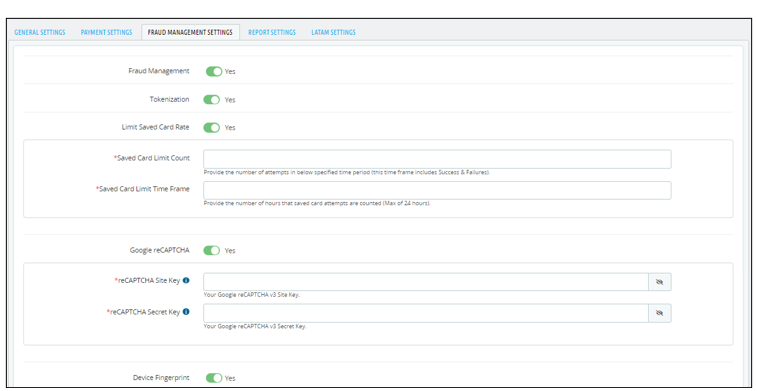Screen dimensions: 757x391
Task: Click the Saved Card Limit Count field
Action: pyautogui.click(x=437, y=159)
